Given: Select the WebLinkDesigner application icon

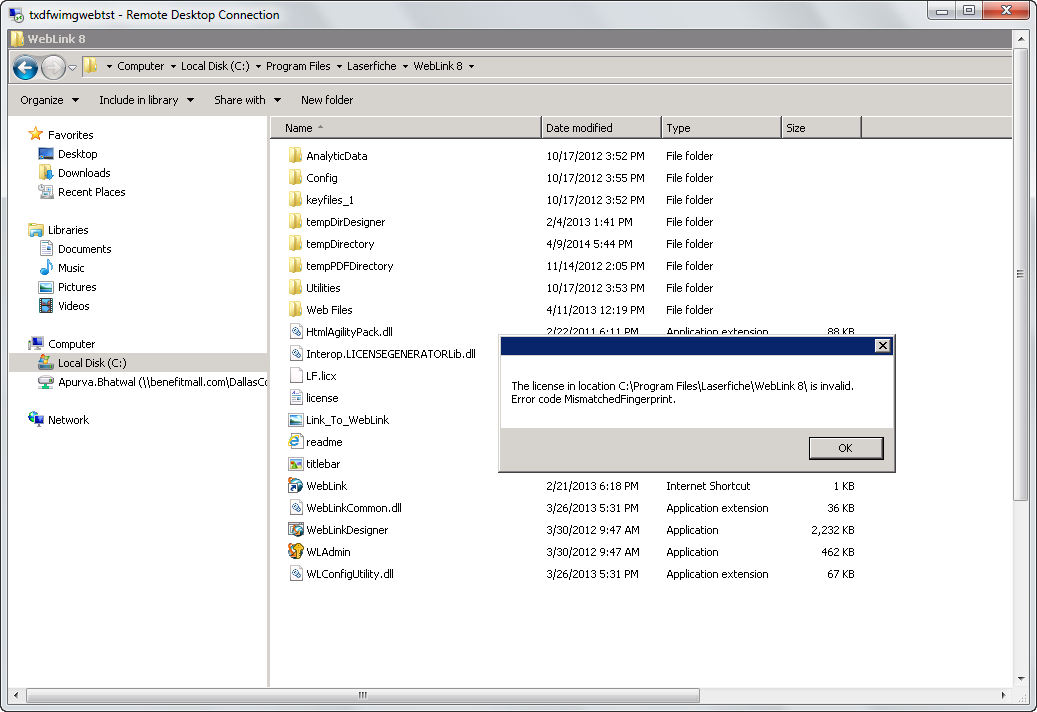Looking at the screenshot, I should (x=296, y=530).
